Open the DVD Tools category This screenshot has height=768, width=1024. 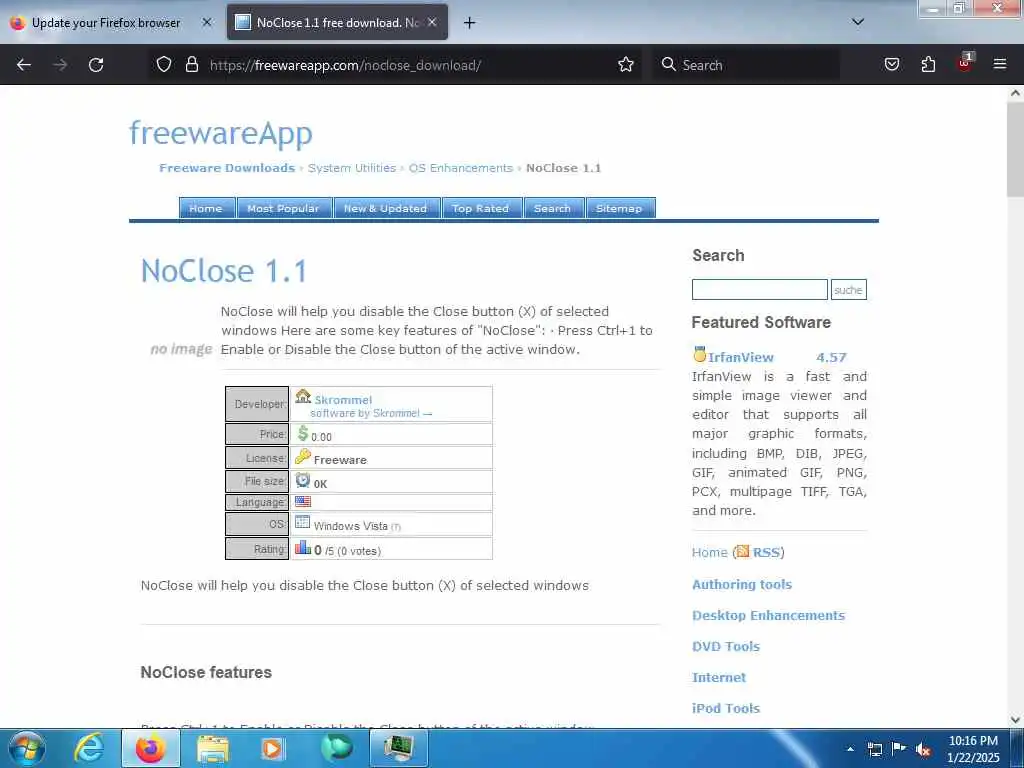tap(726, 647)
